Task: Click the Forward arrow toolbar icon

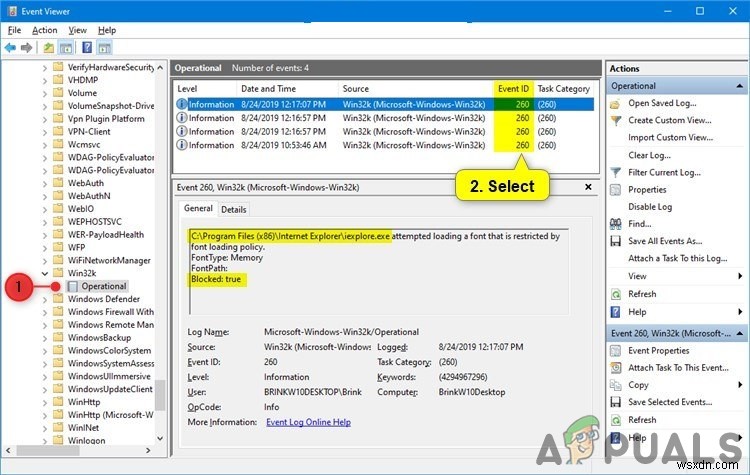Action: click(x=27, y=47)
